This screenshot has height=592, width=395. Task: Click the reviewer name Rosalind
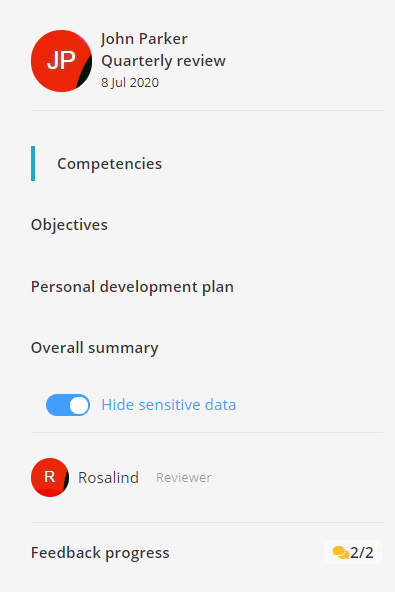click(108, 478)
